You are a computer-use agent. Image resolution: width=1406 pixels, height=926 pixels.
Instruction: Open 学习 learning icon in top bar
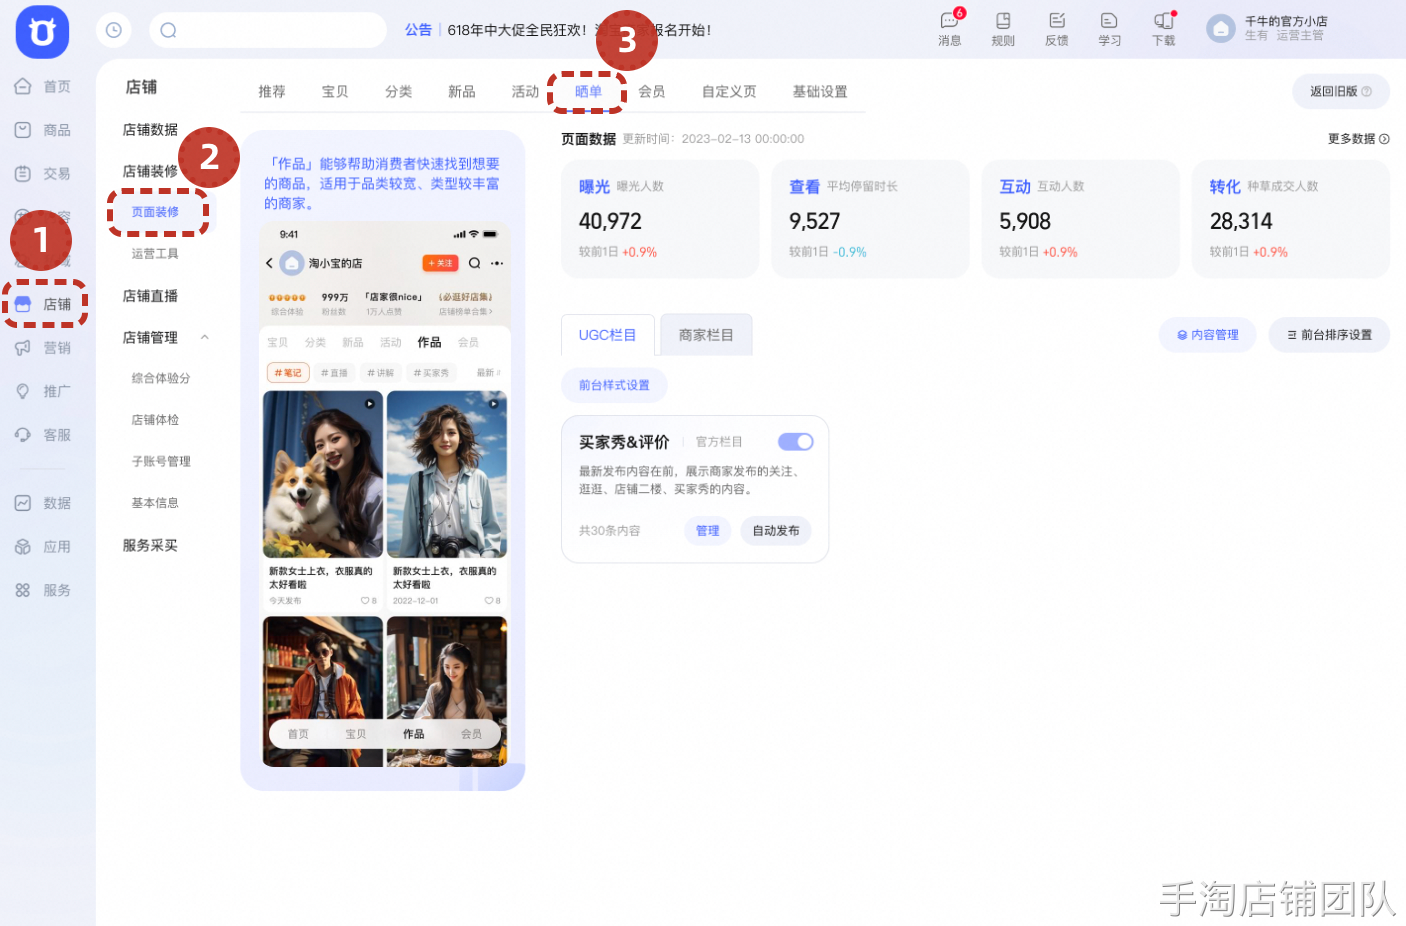coord(1109,29)
